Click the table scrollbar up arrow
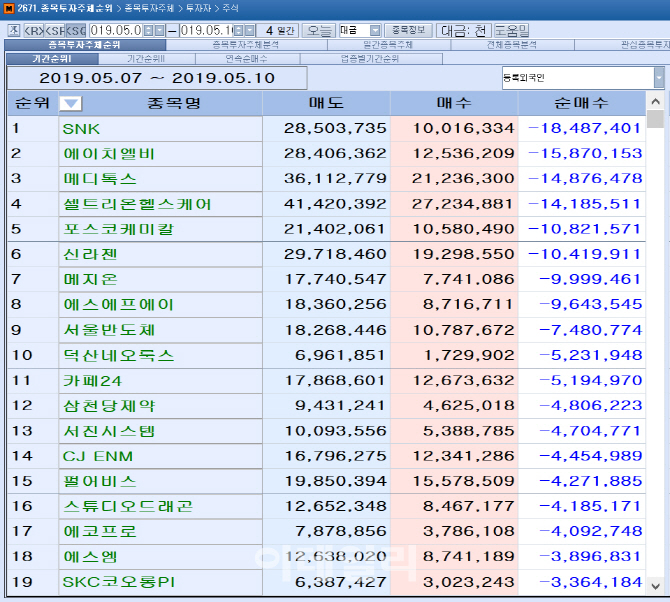This screenshot has height=602, width=670. click(655, 101)
